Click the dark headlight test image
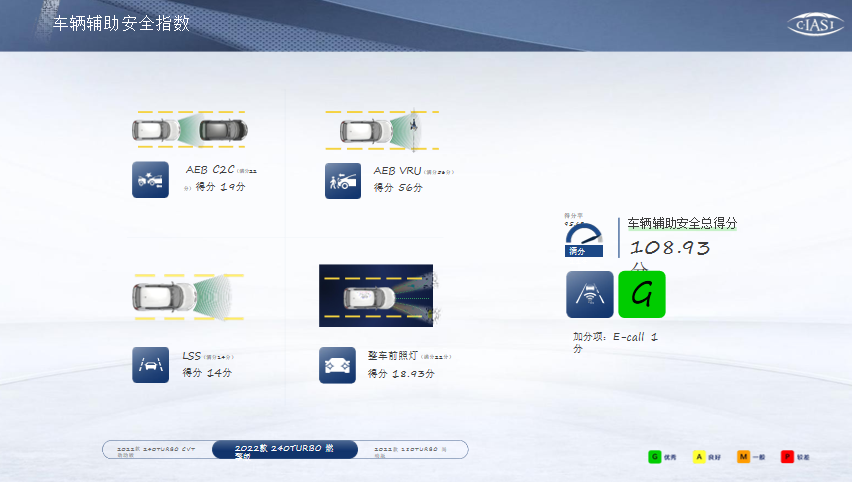The width and height of the screenshot is (852, 482). 378,296
